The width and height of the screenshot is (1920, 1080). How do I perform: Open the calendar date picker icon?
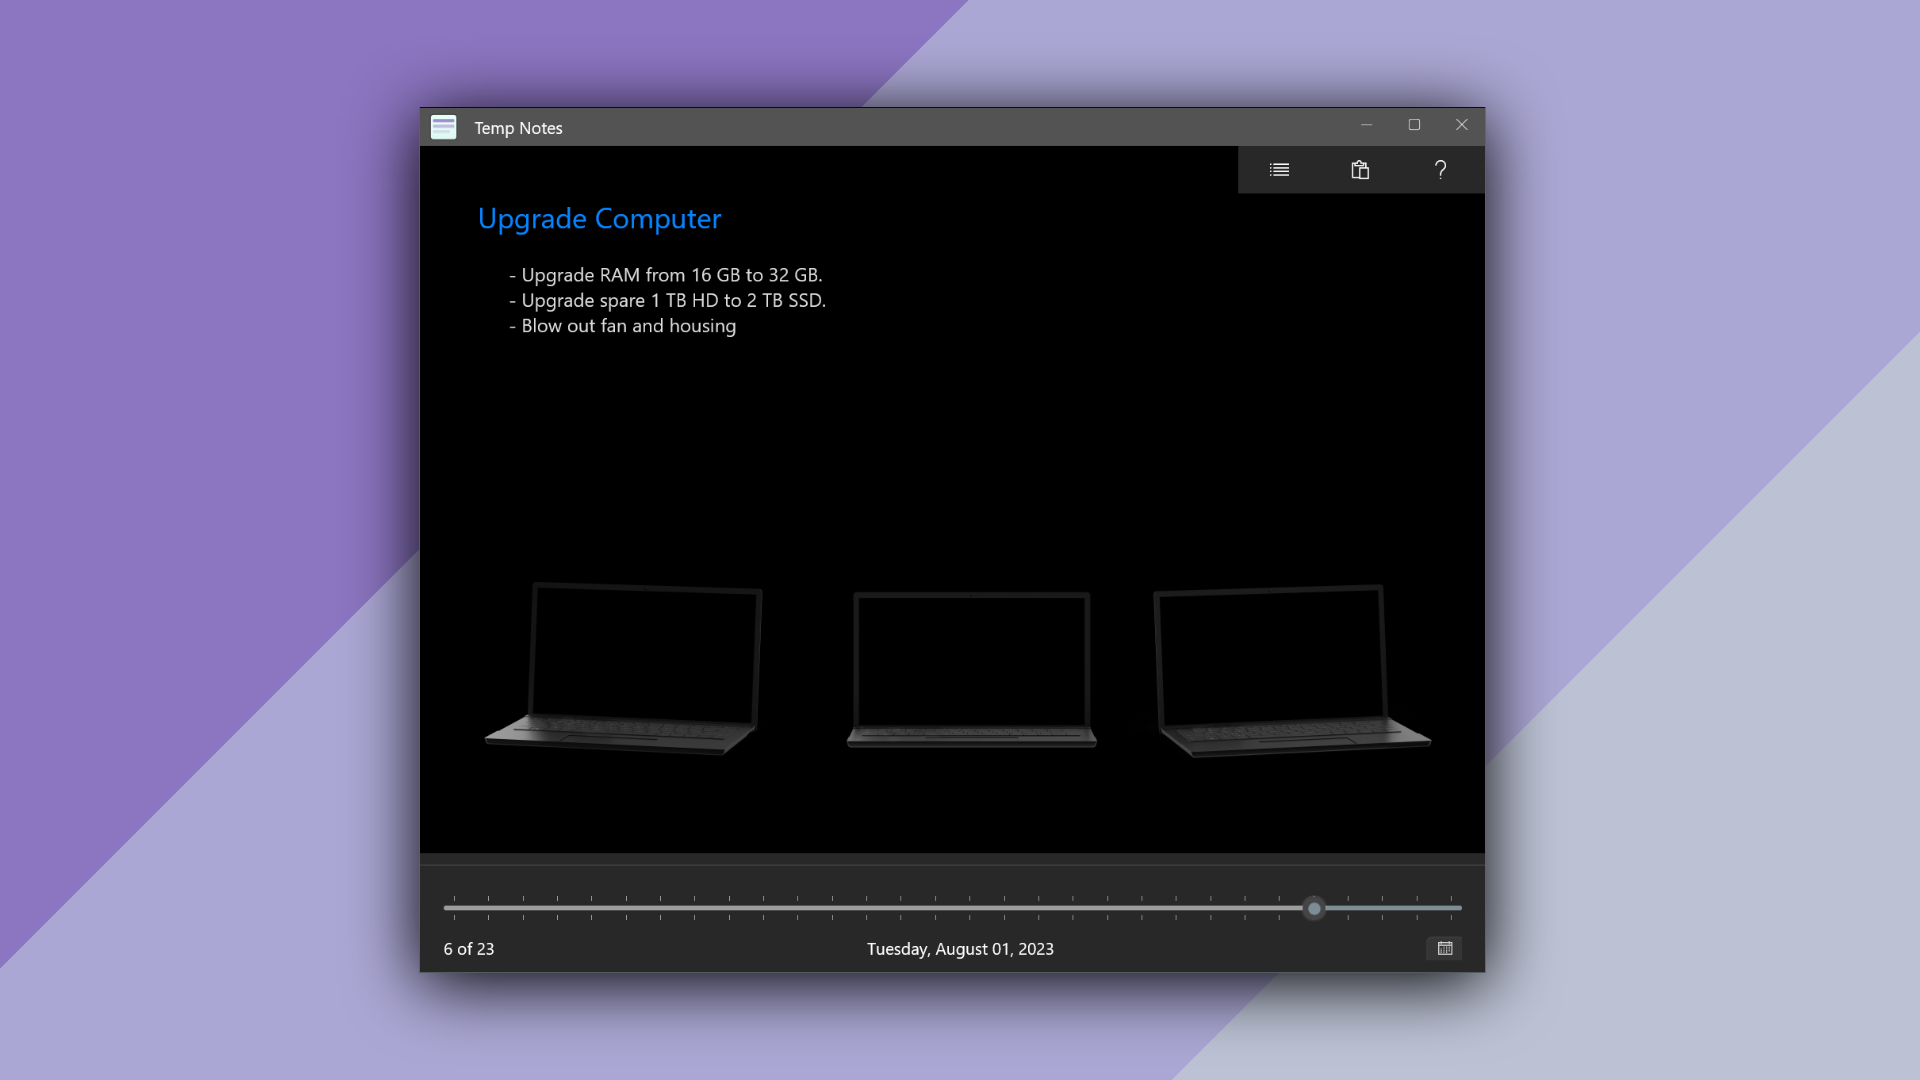coord(1444,948)
